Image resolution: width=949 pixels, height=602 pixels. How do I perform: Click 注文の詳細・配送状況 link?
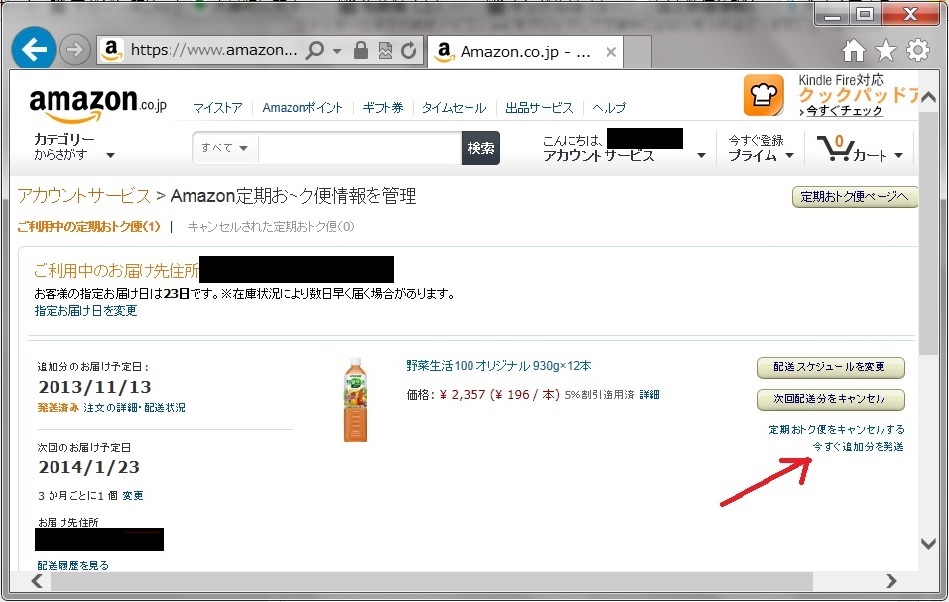(134, 408)
